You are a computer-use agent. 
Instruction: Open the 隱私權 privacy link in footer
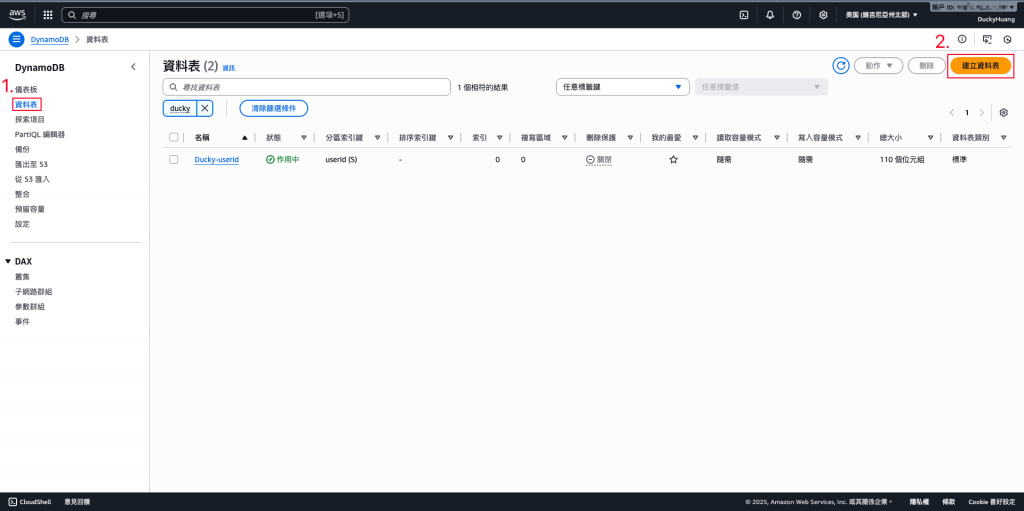[920, 502]
